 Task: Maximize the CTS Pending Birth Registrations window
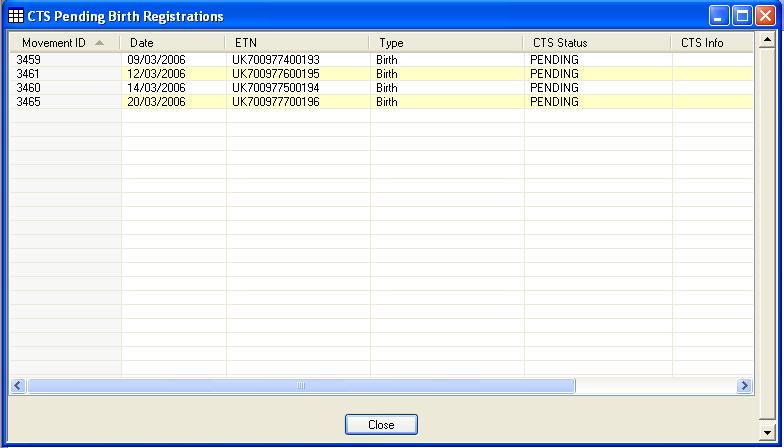[742, 16]
